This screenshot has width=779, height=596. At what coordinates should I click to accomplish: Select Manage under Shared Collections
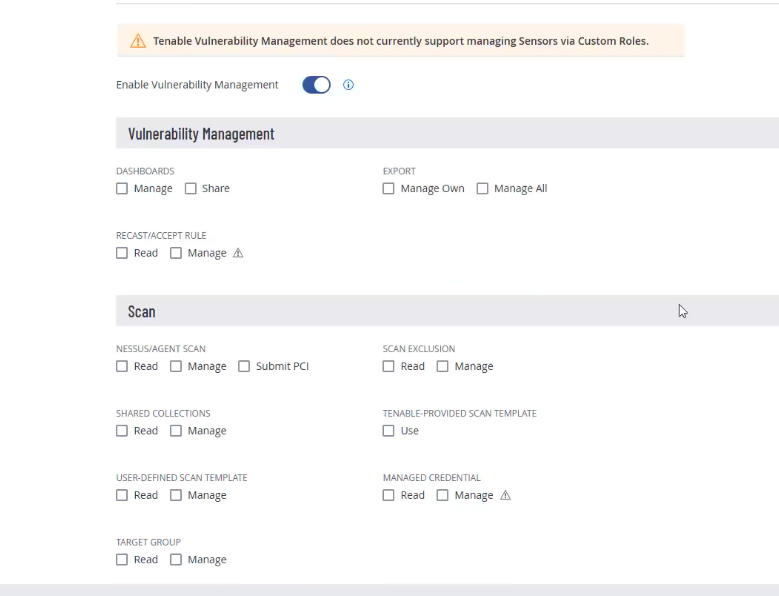tap(176, 431)
